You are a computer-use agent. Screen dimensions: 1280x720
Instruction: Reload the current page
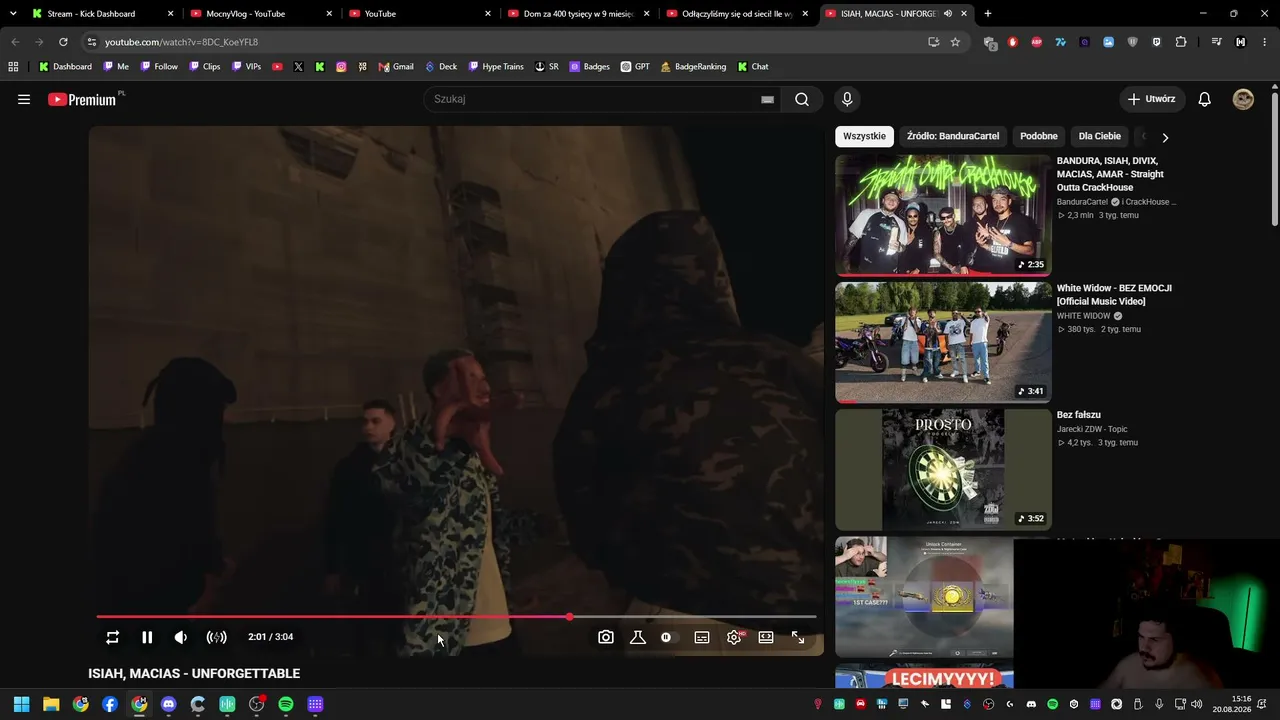pyautogui.click(x=63, y=42)
